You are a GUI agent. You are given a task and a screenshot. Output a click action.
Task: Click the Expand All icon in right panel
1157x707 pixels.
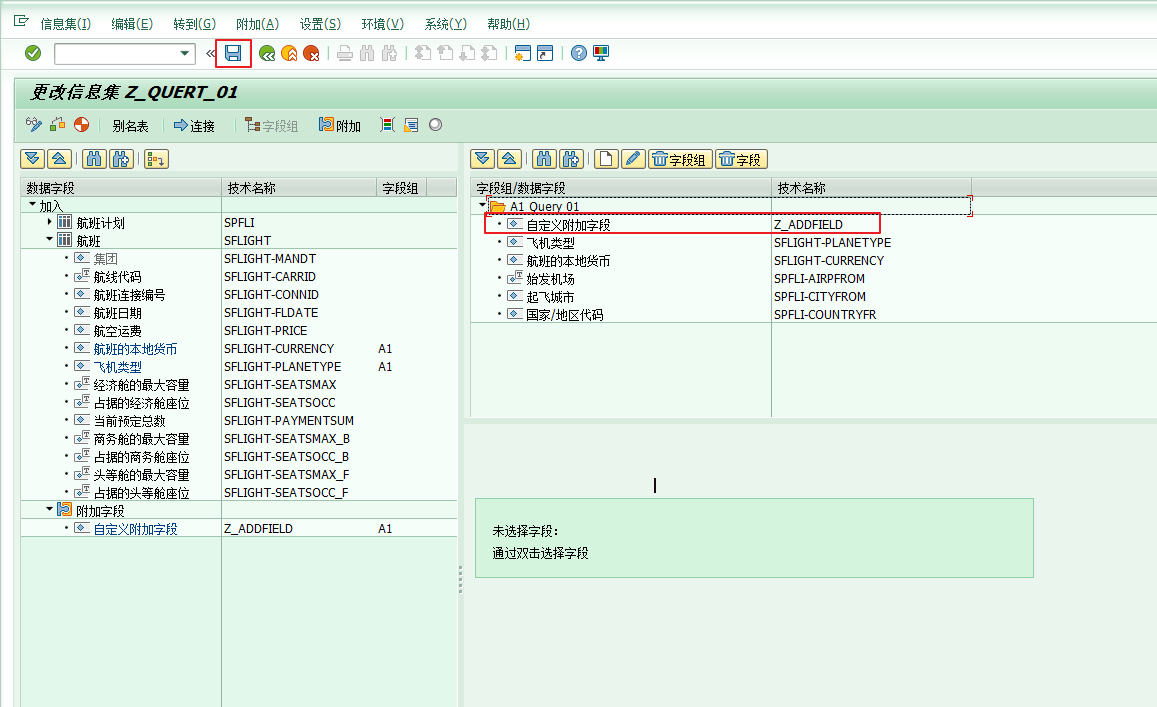coord(483,158)
